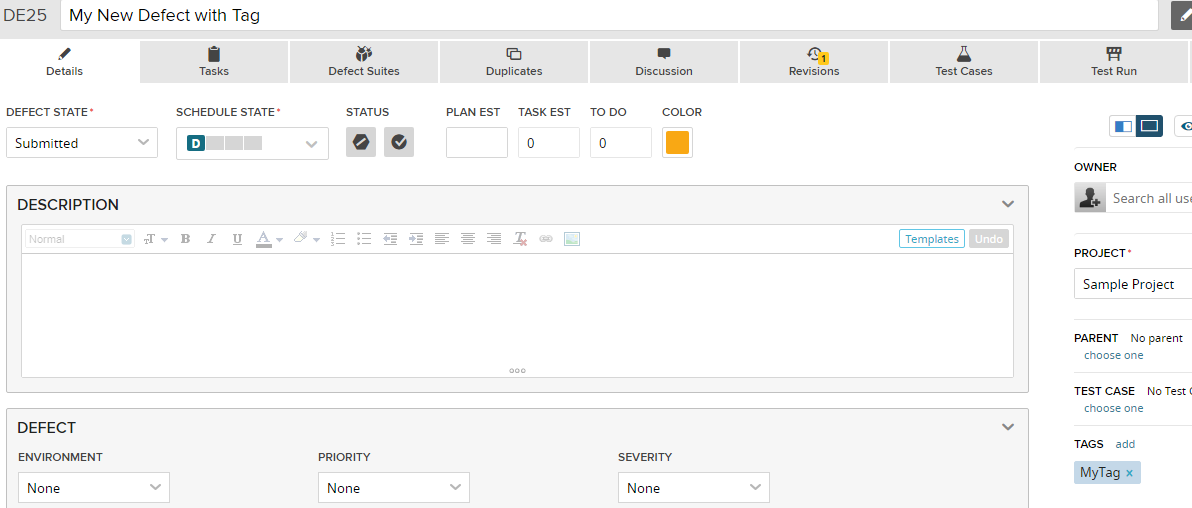Click the Bold formatting icon
The image size is (1192, 508).
185,239
